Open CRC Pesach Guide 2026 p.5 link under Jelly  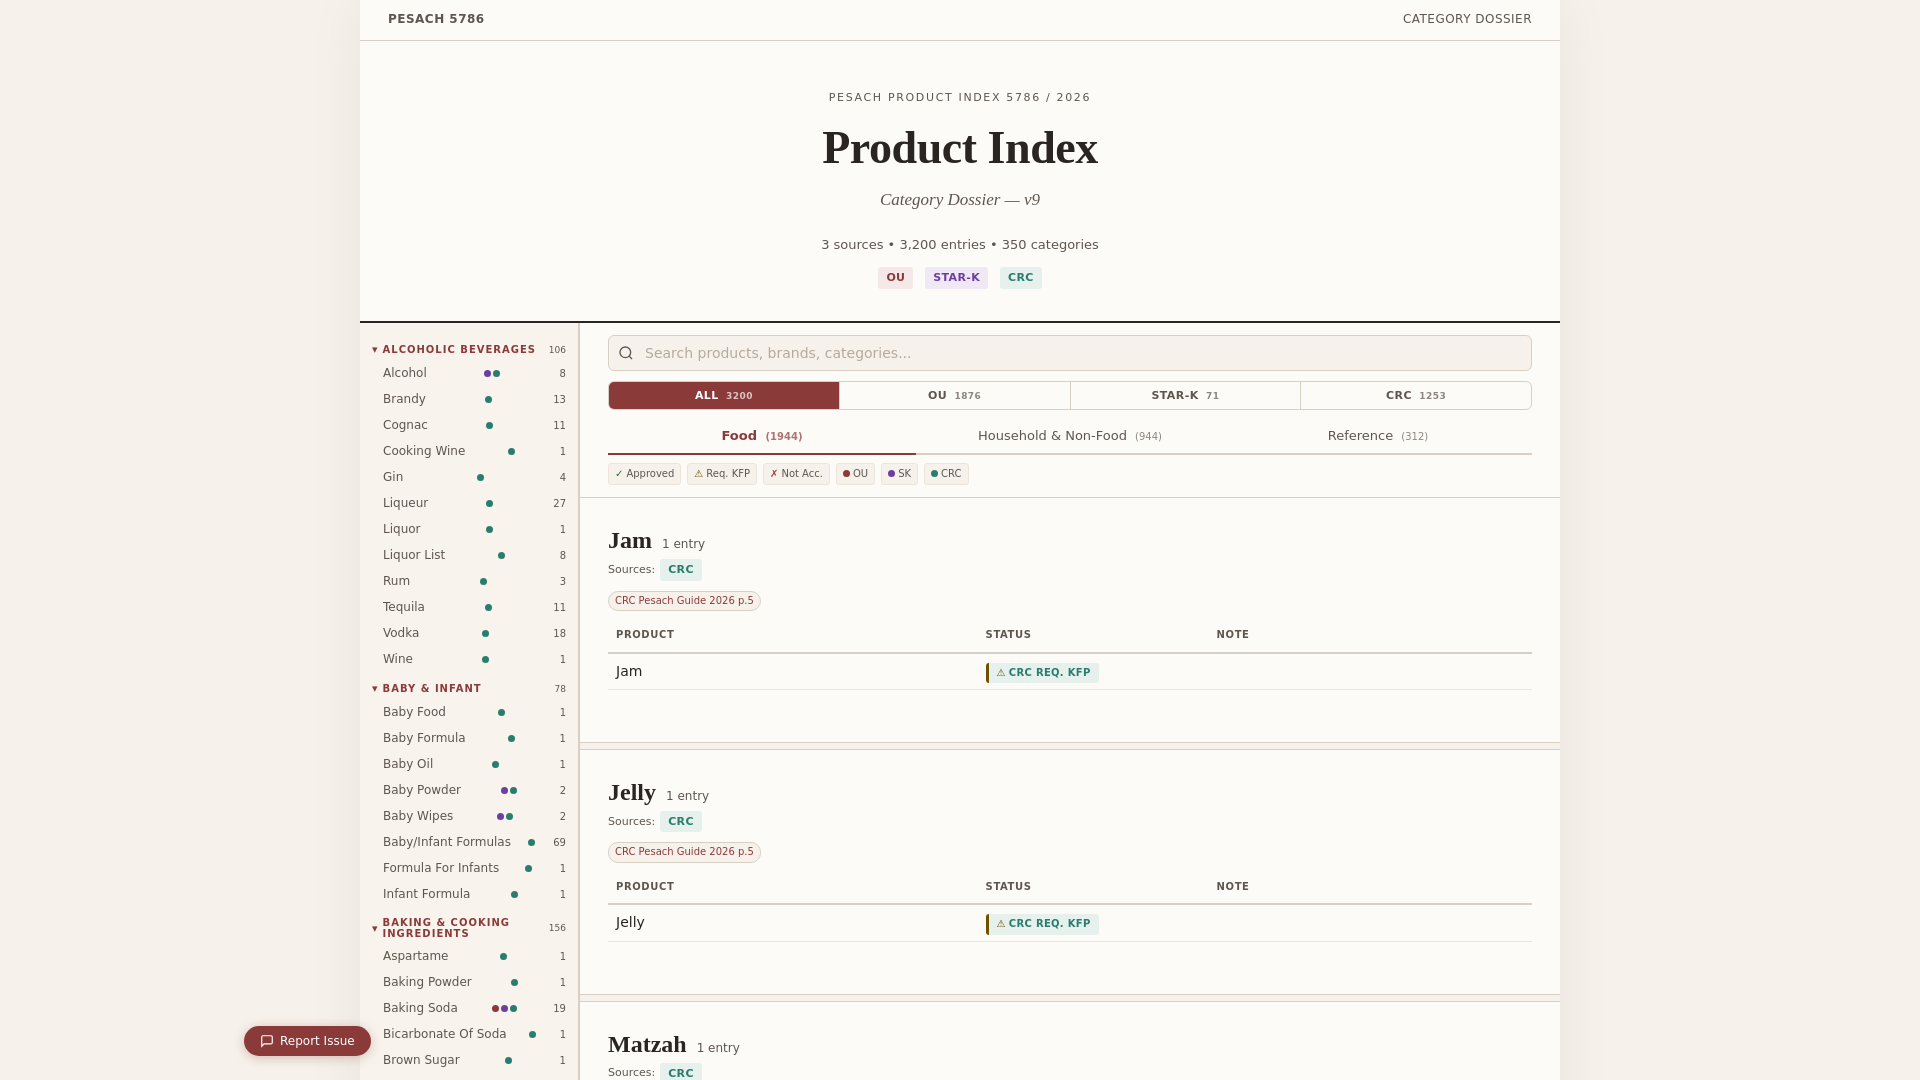click(684, 852)
